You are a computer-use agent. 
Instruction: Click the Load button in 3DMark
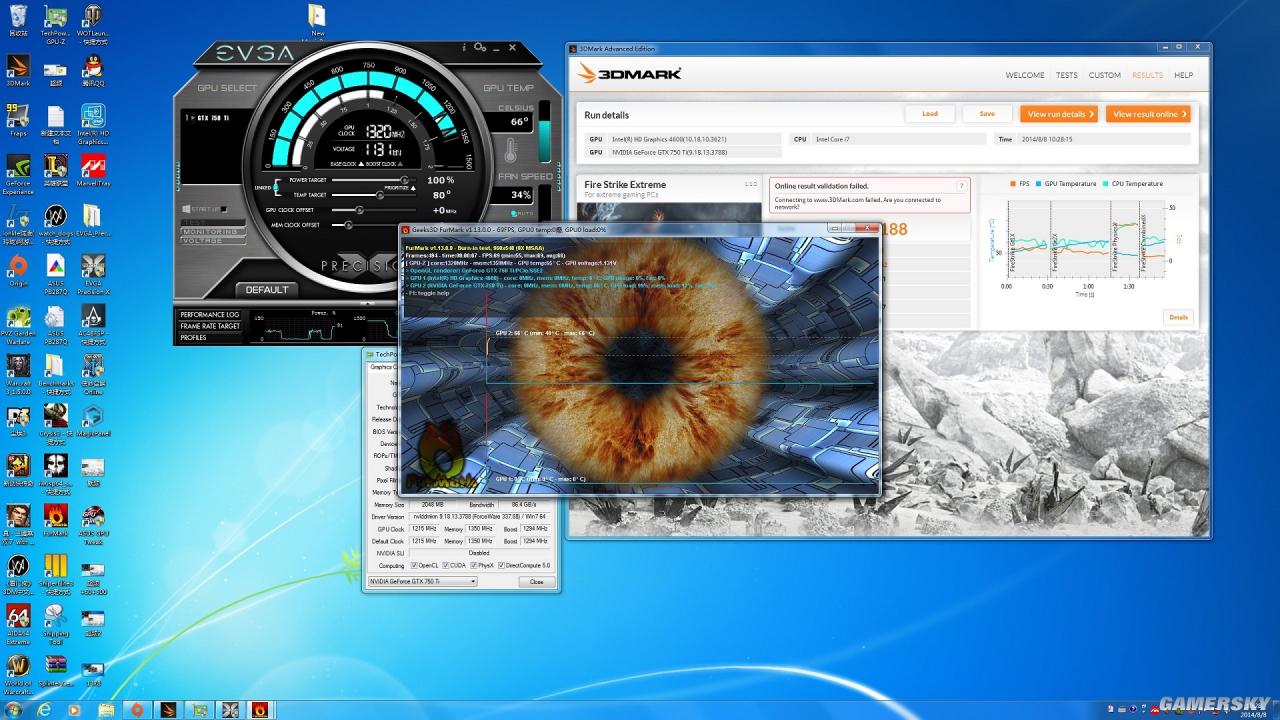[930, 114]
